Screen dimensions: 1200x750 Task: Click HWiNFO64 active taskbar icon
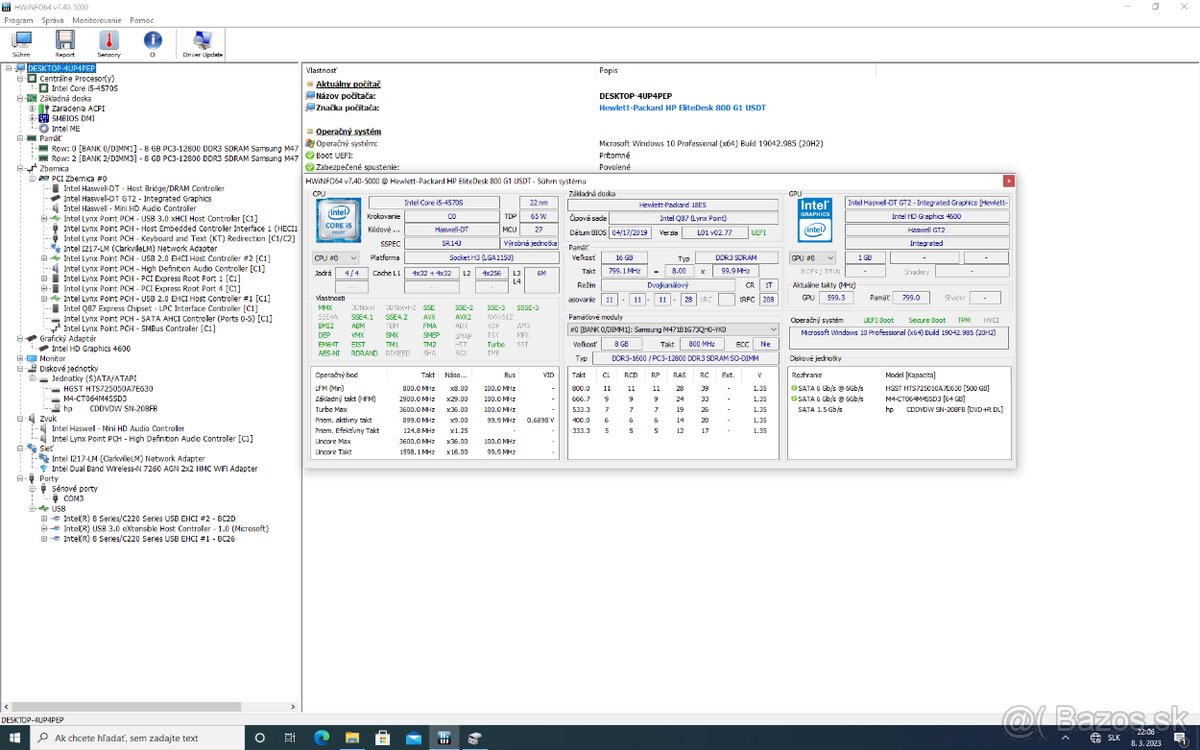445,738
